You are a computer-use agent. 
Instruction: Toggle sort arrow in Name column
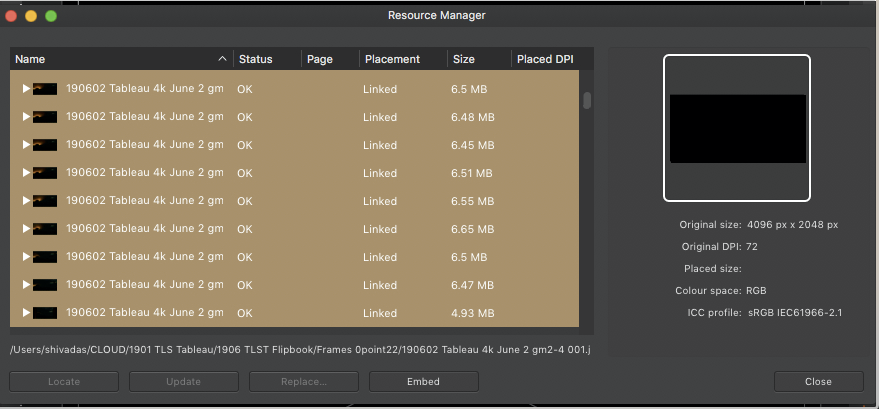tap(223, 59)
